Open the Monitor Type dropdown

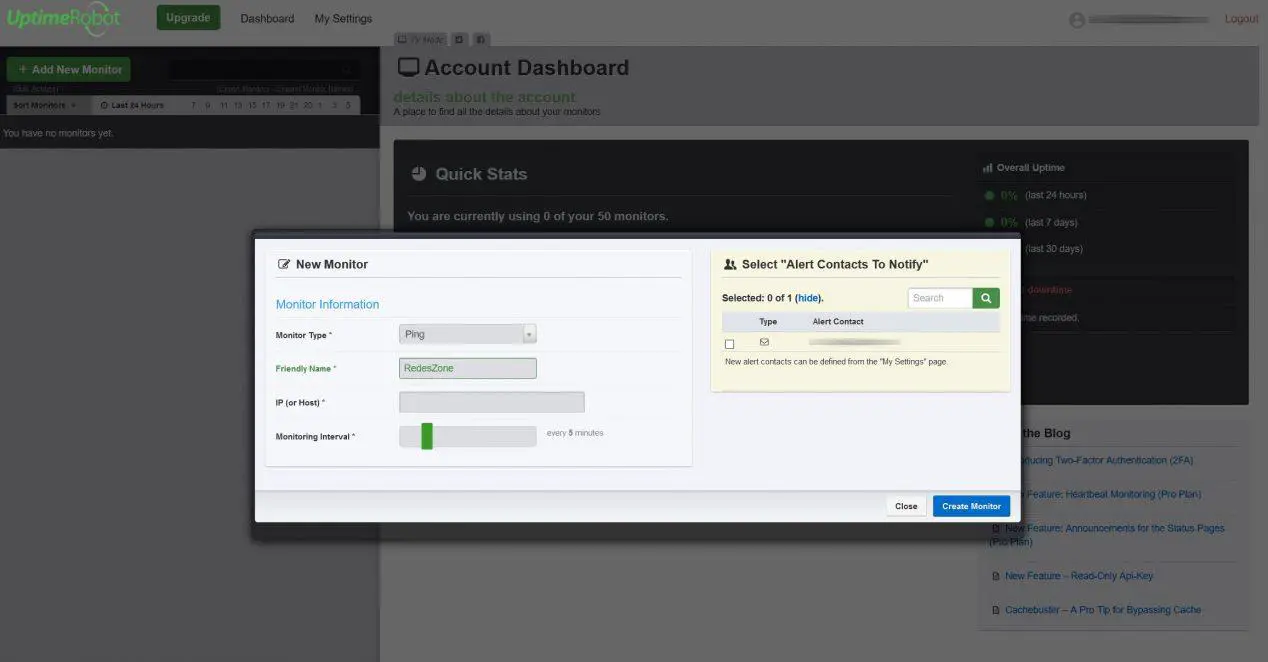[468, 334]
